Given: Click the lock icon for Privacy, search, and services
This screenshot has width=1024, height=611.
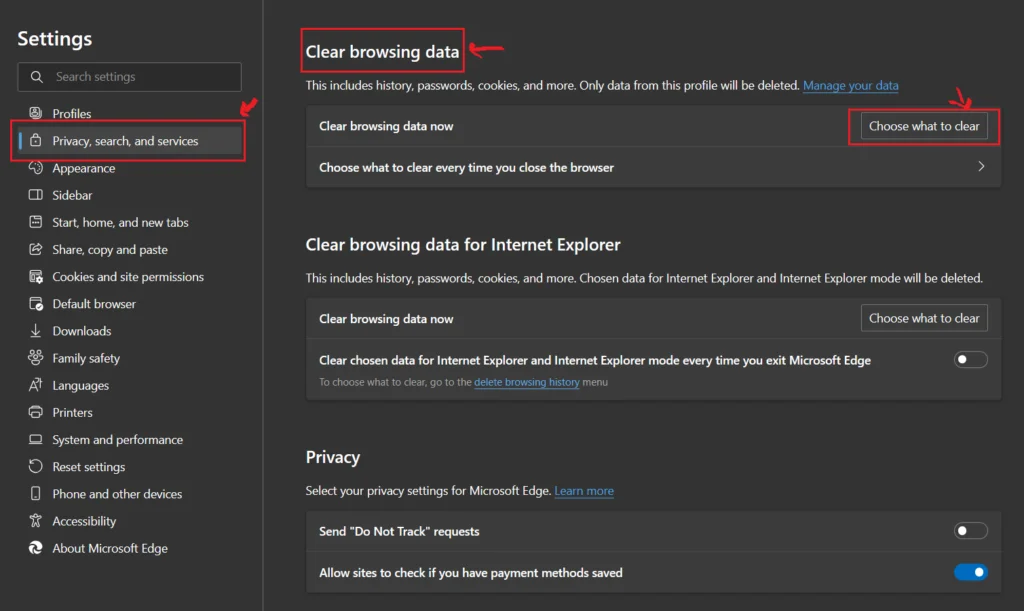Looking at the screenshot, I should pyautogui.click(x=36, y=140).
